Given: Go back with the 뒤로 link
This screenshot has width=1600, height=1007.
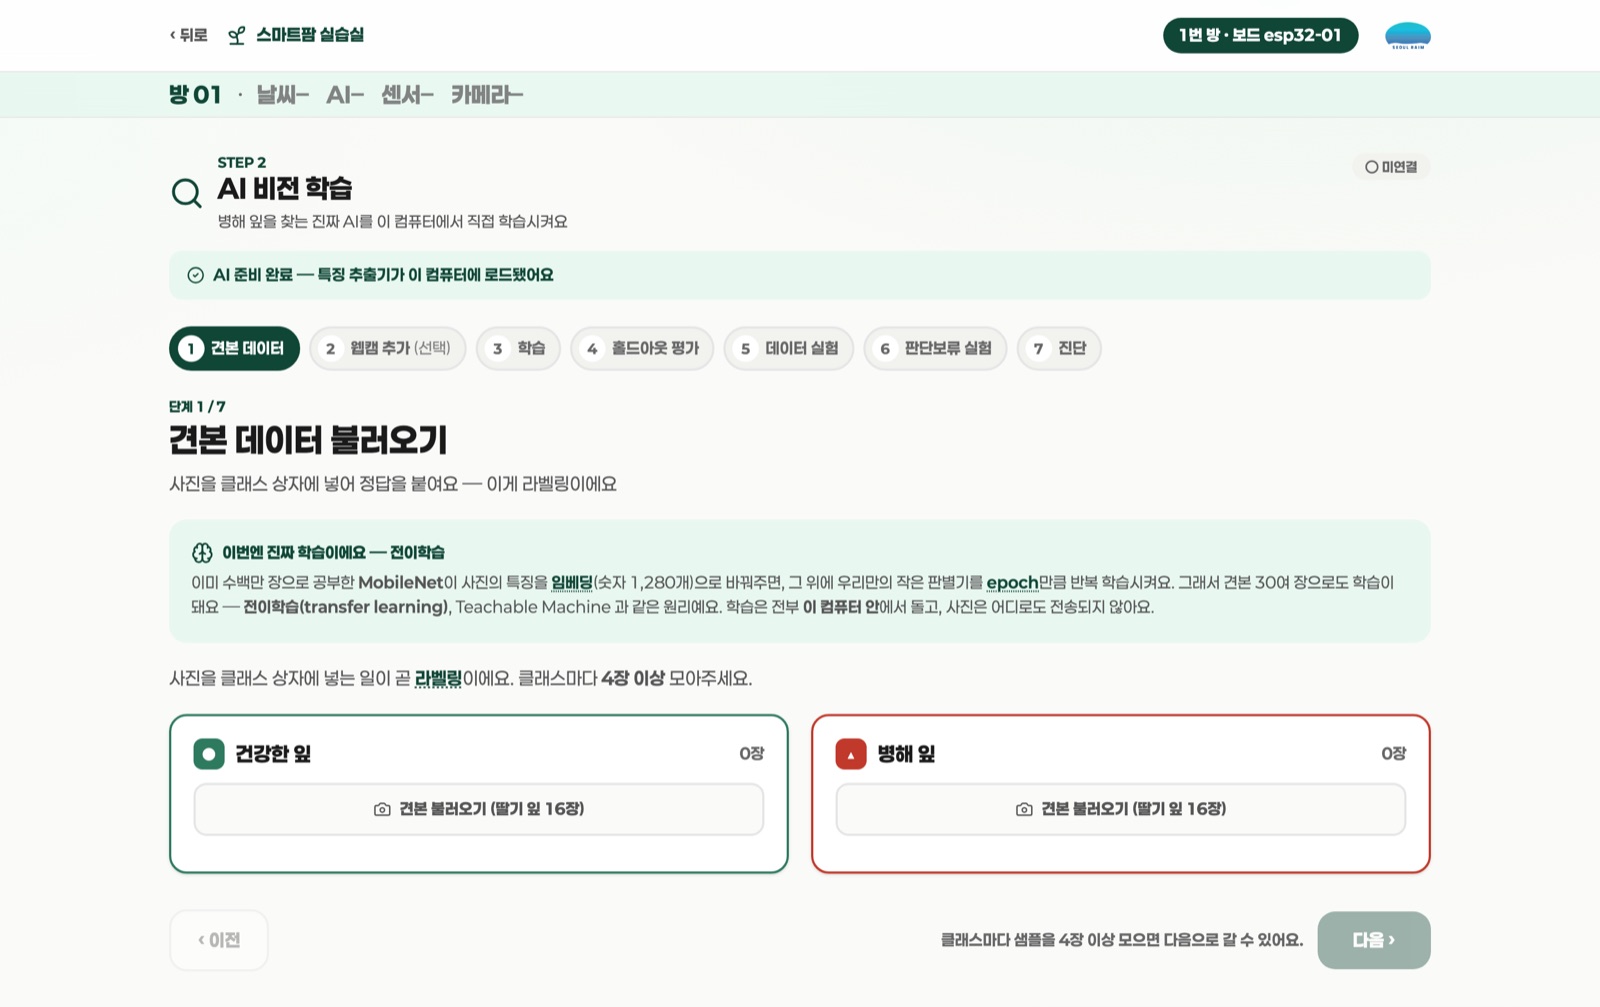Looking at the screenshot, I should point(189,36).
